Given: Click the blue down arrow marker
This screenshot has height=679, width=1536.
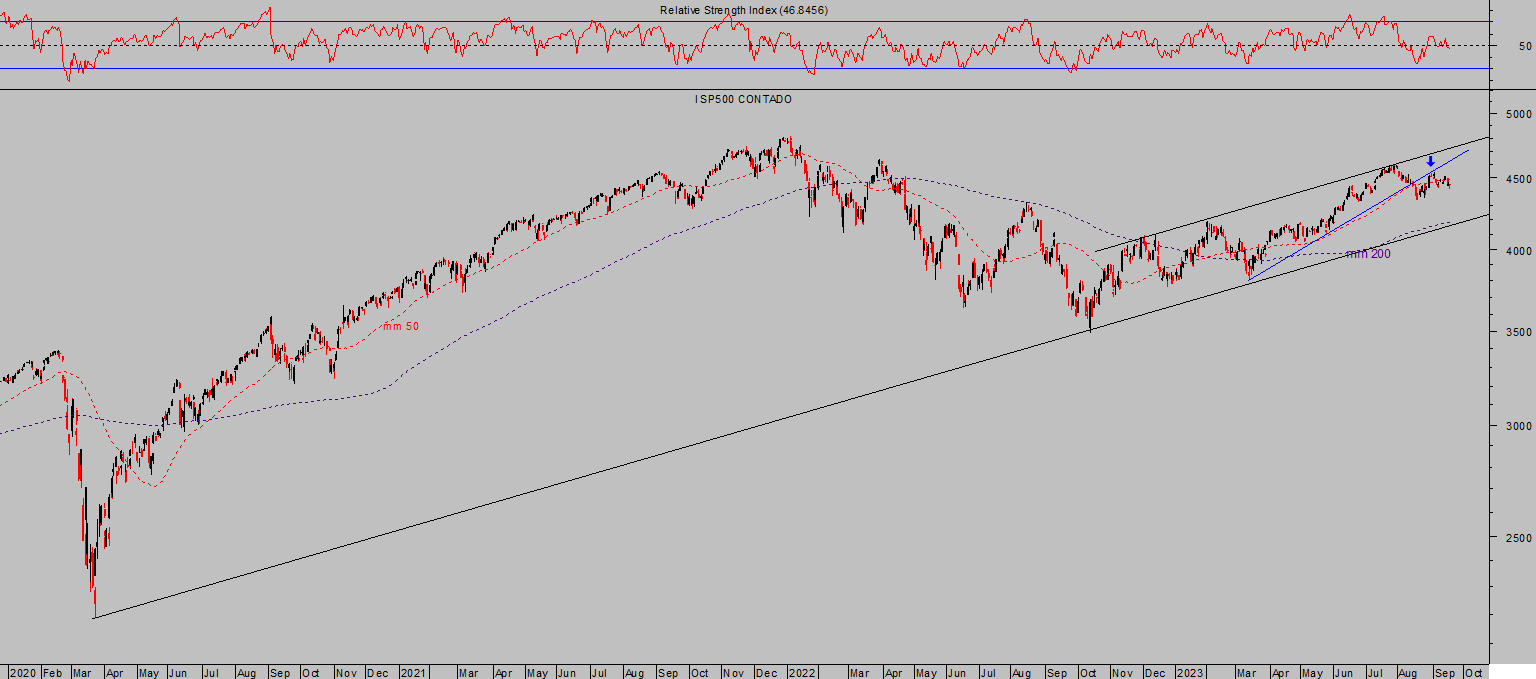Looking at the screenshot, I should (x=1430, y=161).
